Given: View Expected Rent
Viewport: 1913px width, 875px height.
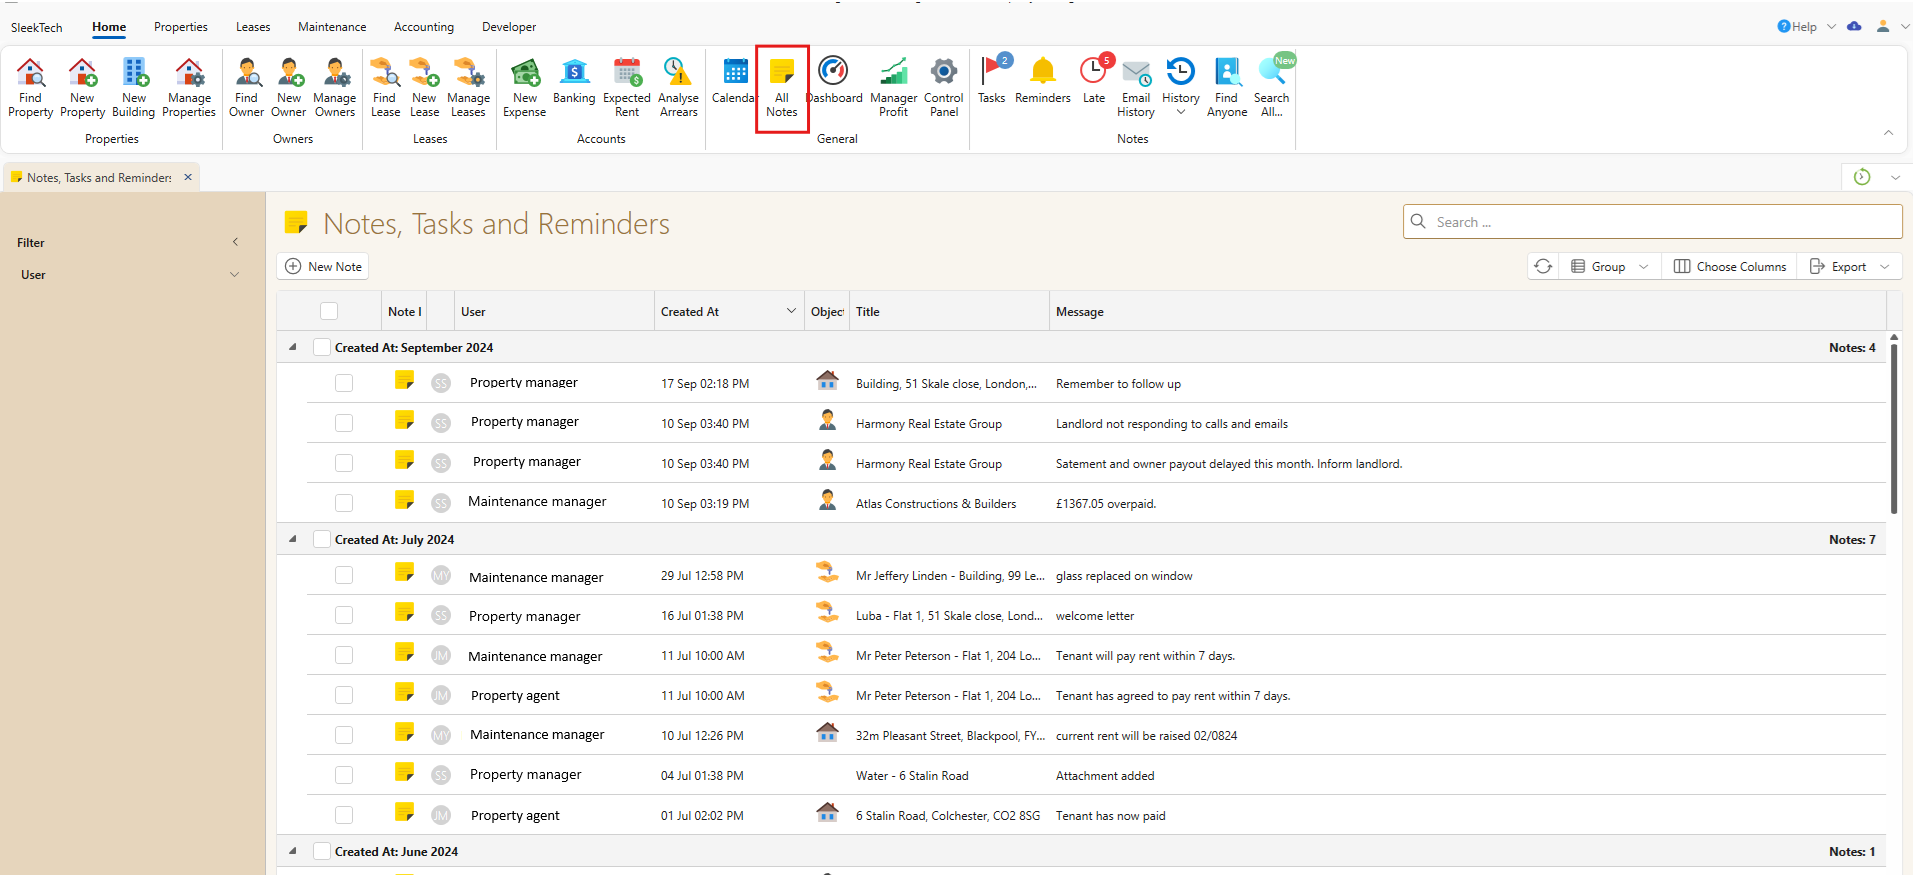Looking at the screenshot, I should point(627,87).
